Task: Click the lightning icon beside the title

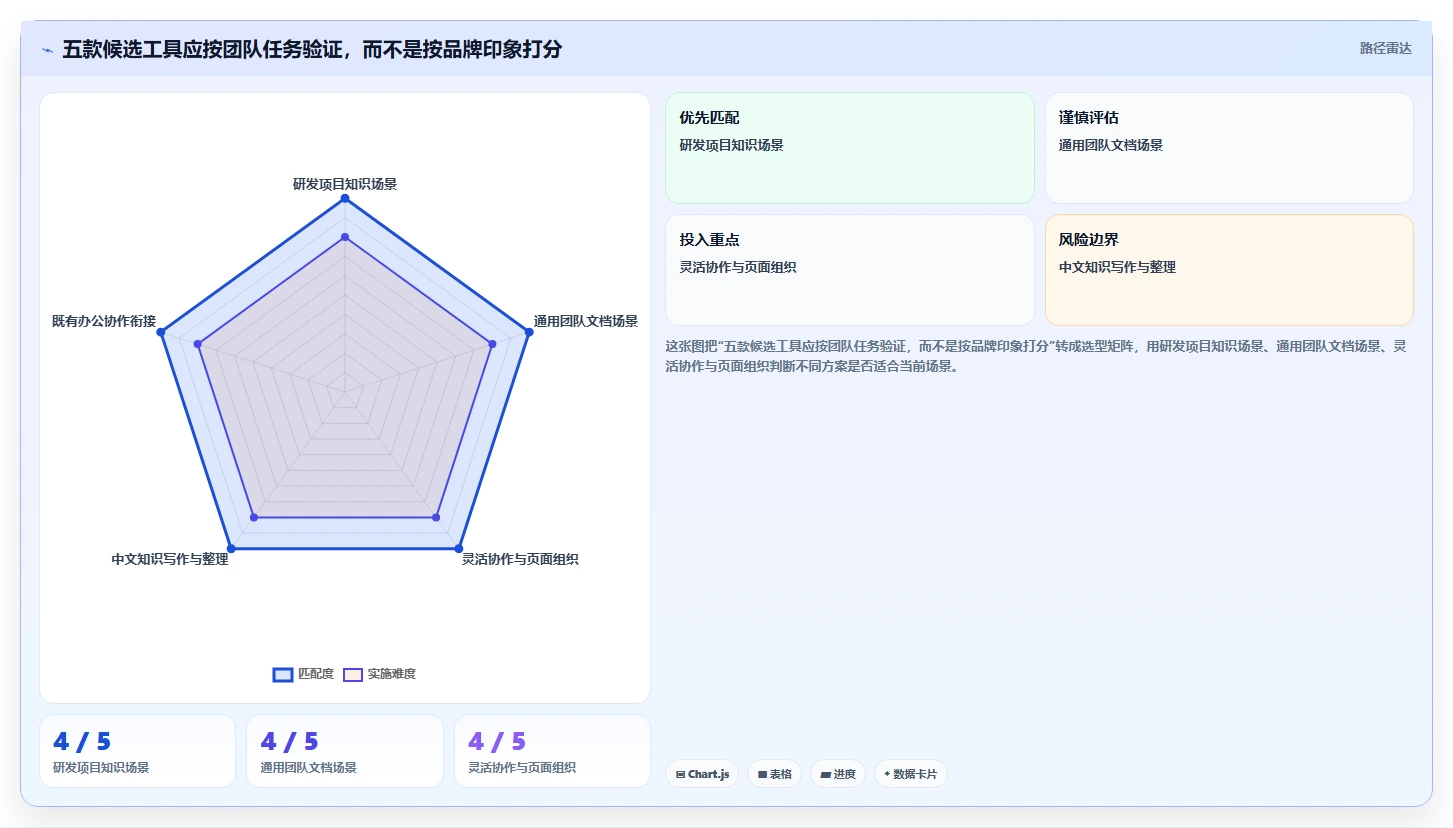Action: pos(47,49)
